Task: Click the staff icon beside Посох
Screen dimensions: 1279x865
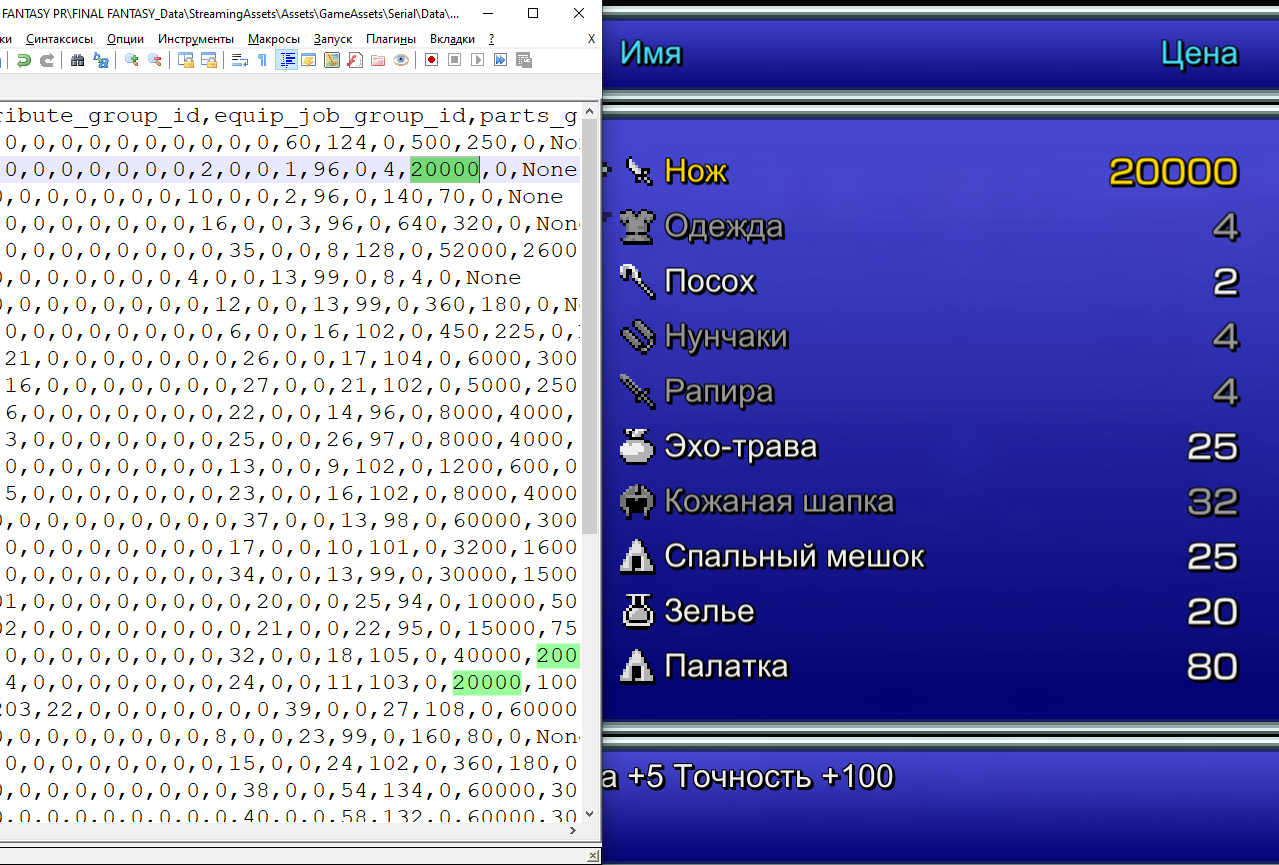Action: (638, 281)
